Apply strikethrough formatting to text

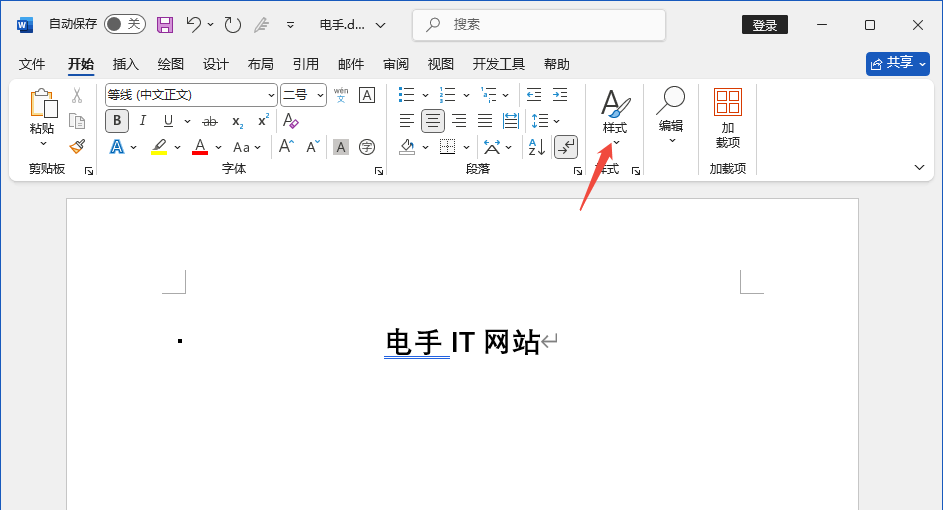(210, 121)
